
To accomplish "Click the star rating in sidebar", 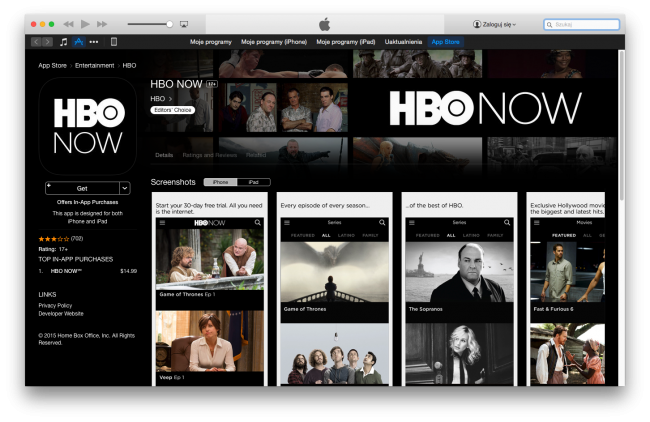I will tap(53, 239).
